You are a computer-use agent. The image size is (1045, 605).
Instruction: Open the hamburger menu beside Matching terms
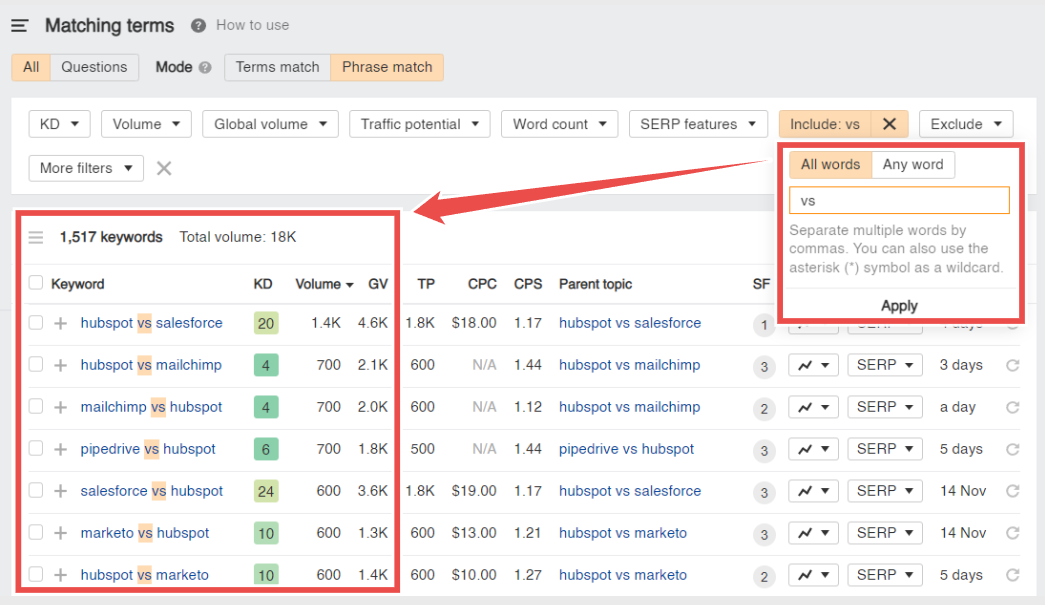coord(19,26)
